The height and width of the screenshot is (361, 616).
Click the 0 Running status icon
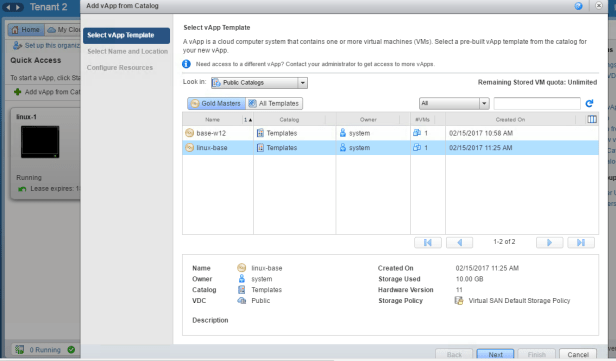(20, 350)
